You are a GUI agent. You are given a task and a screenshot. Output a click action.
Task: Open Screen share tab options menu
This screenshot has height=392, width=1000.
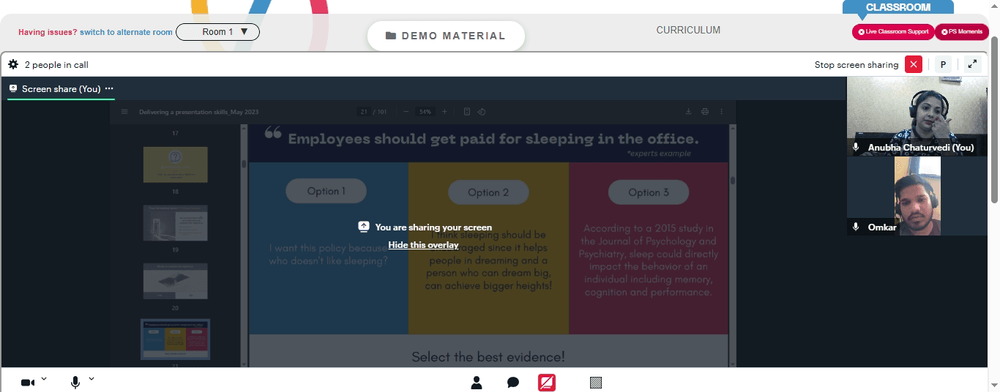point(109,89)
